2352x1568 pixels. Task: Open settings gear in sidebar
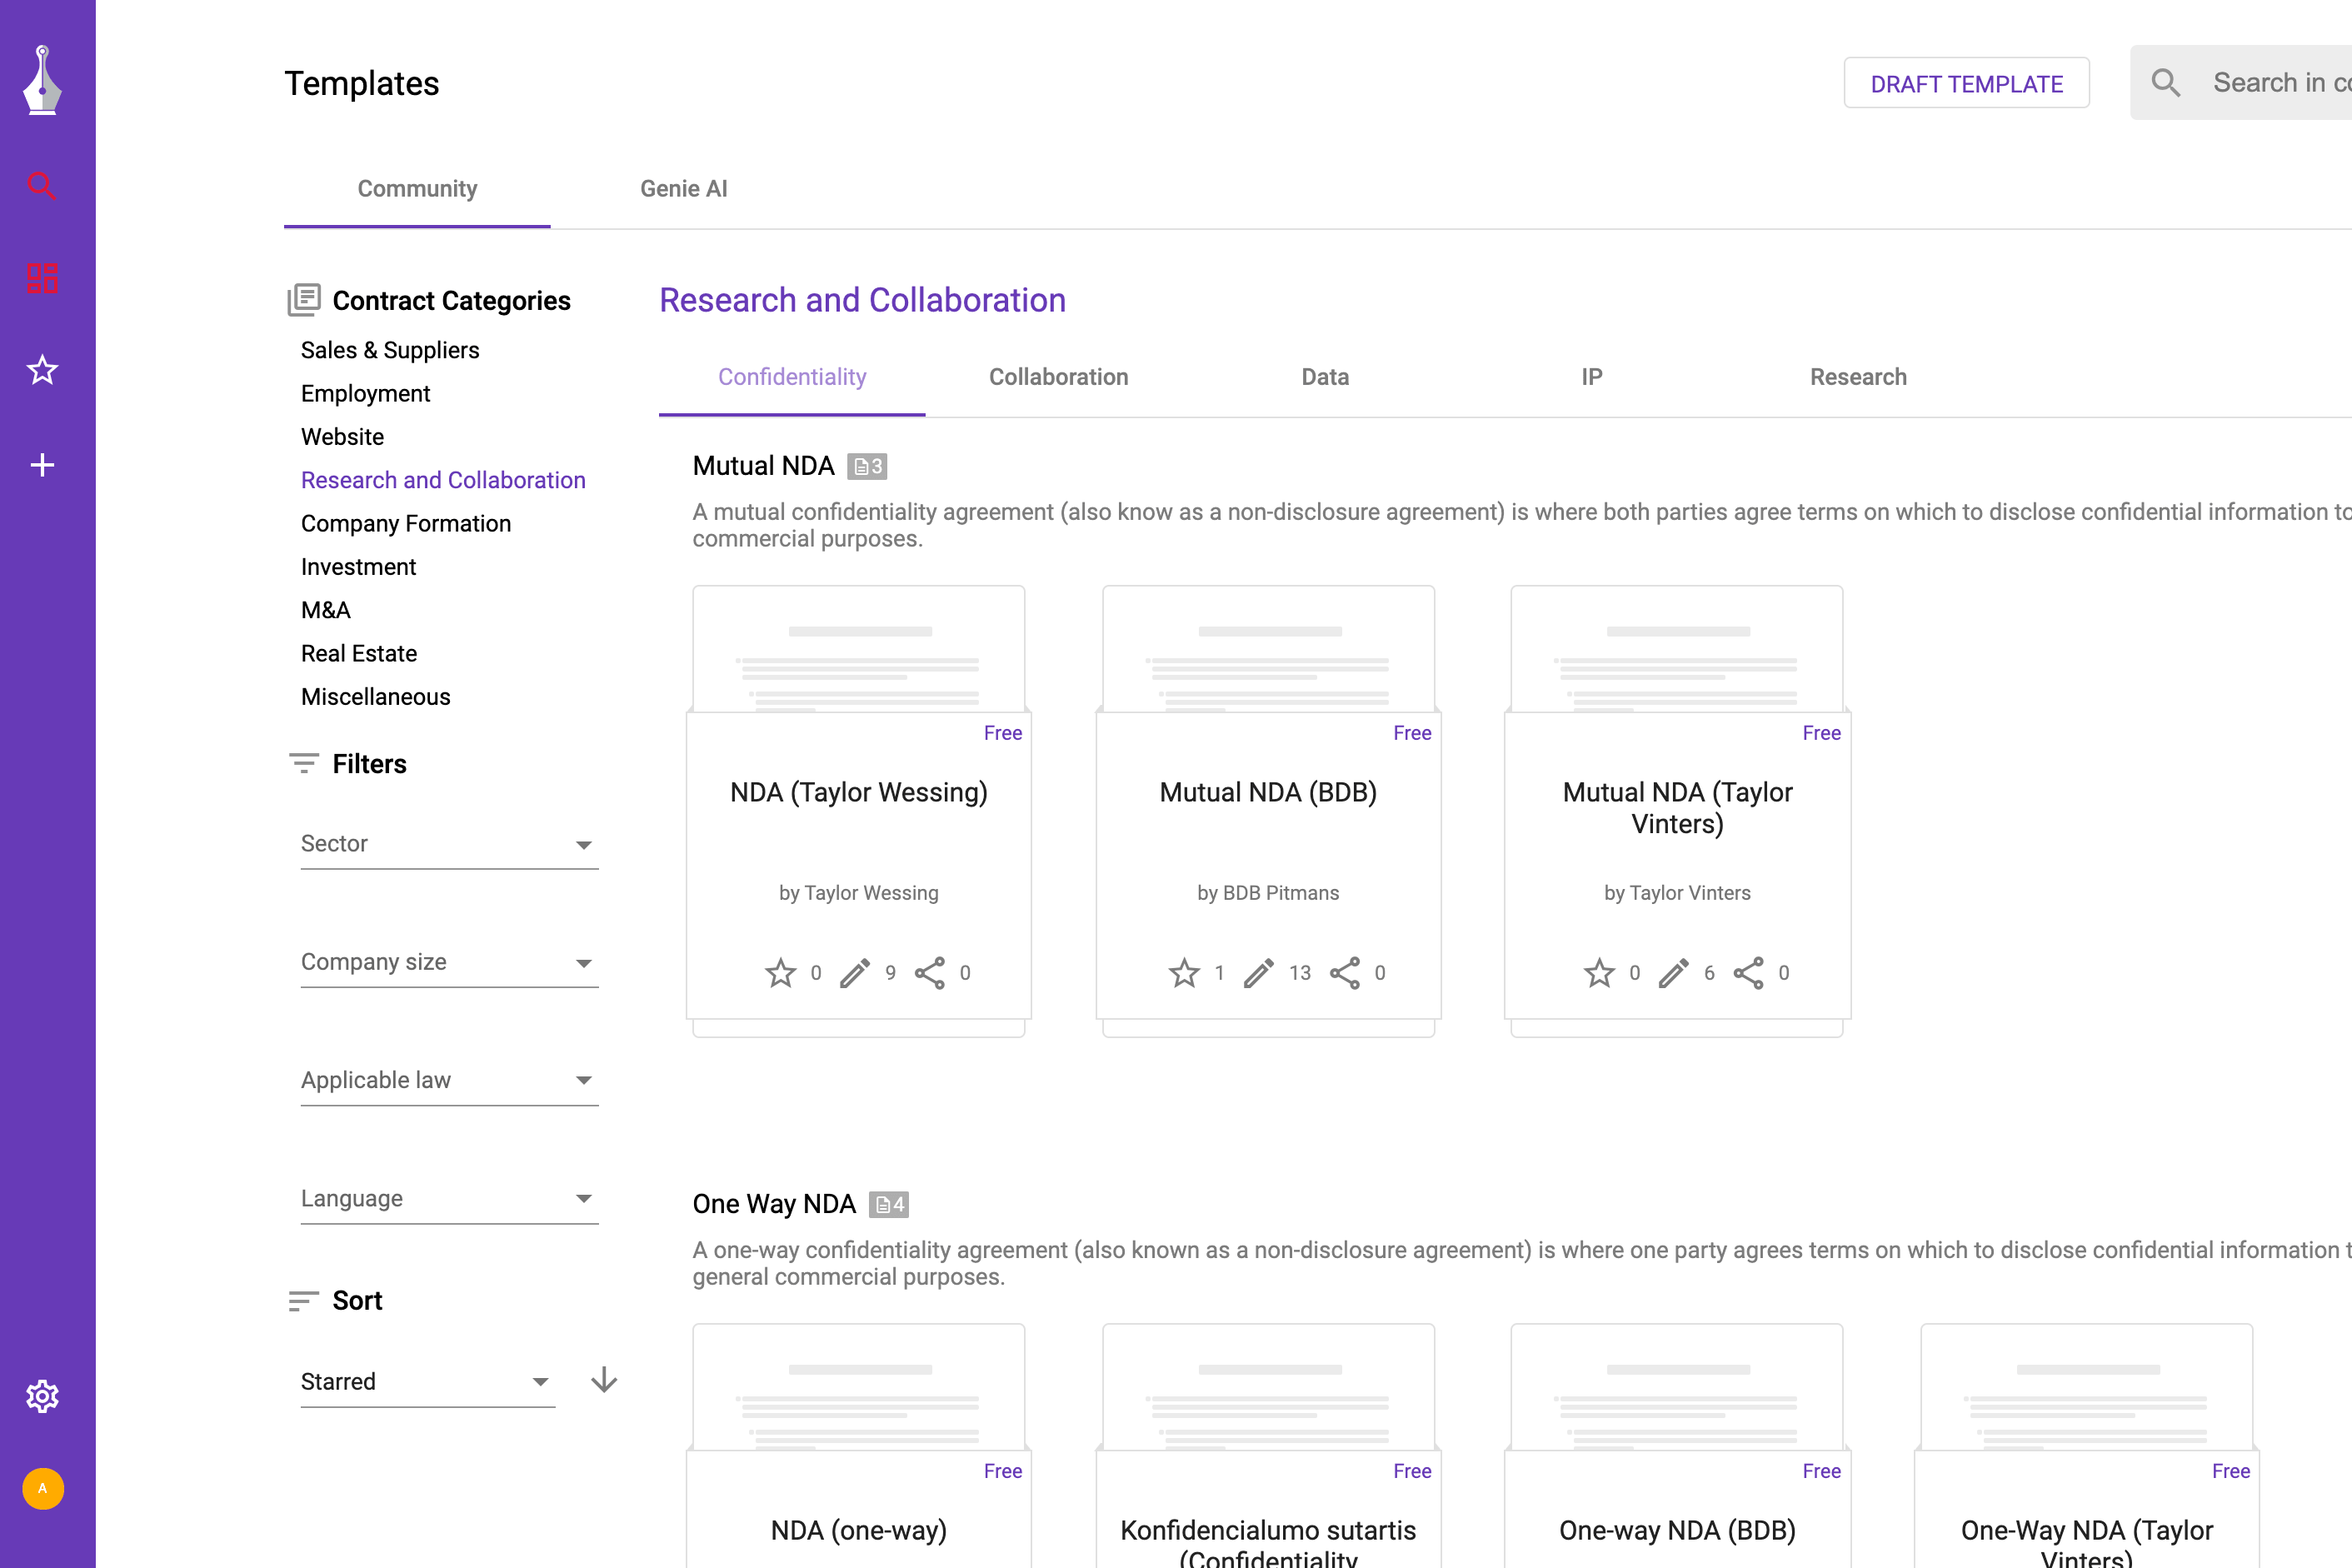(x=42, y=1396)
